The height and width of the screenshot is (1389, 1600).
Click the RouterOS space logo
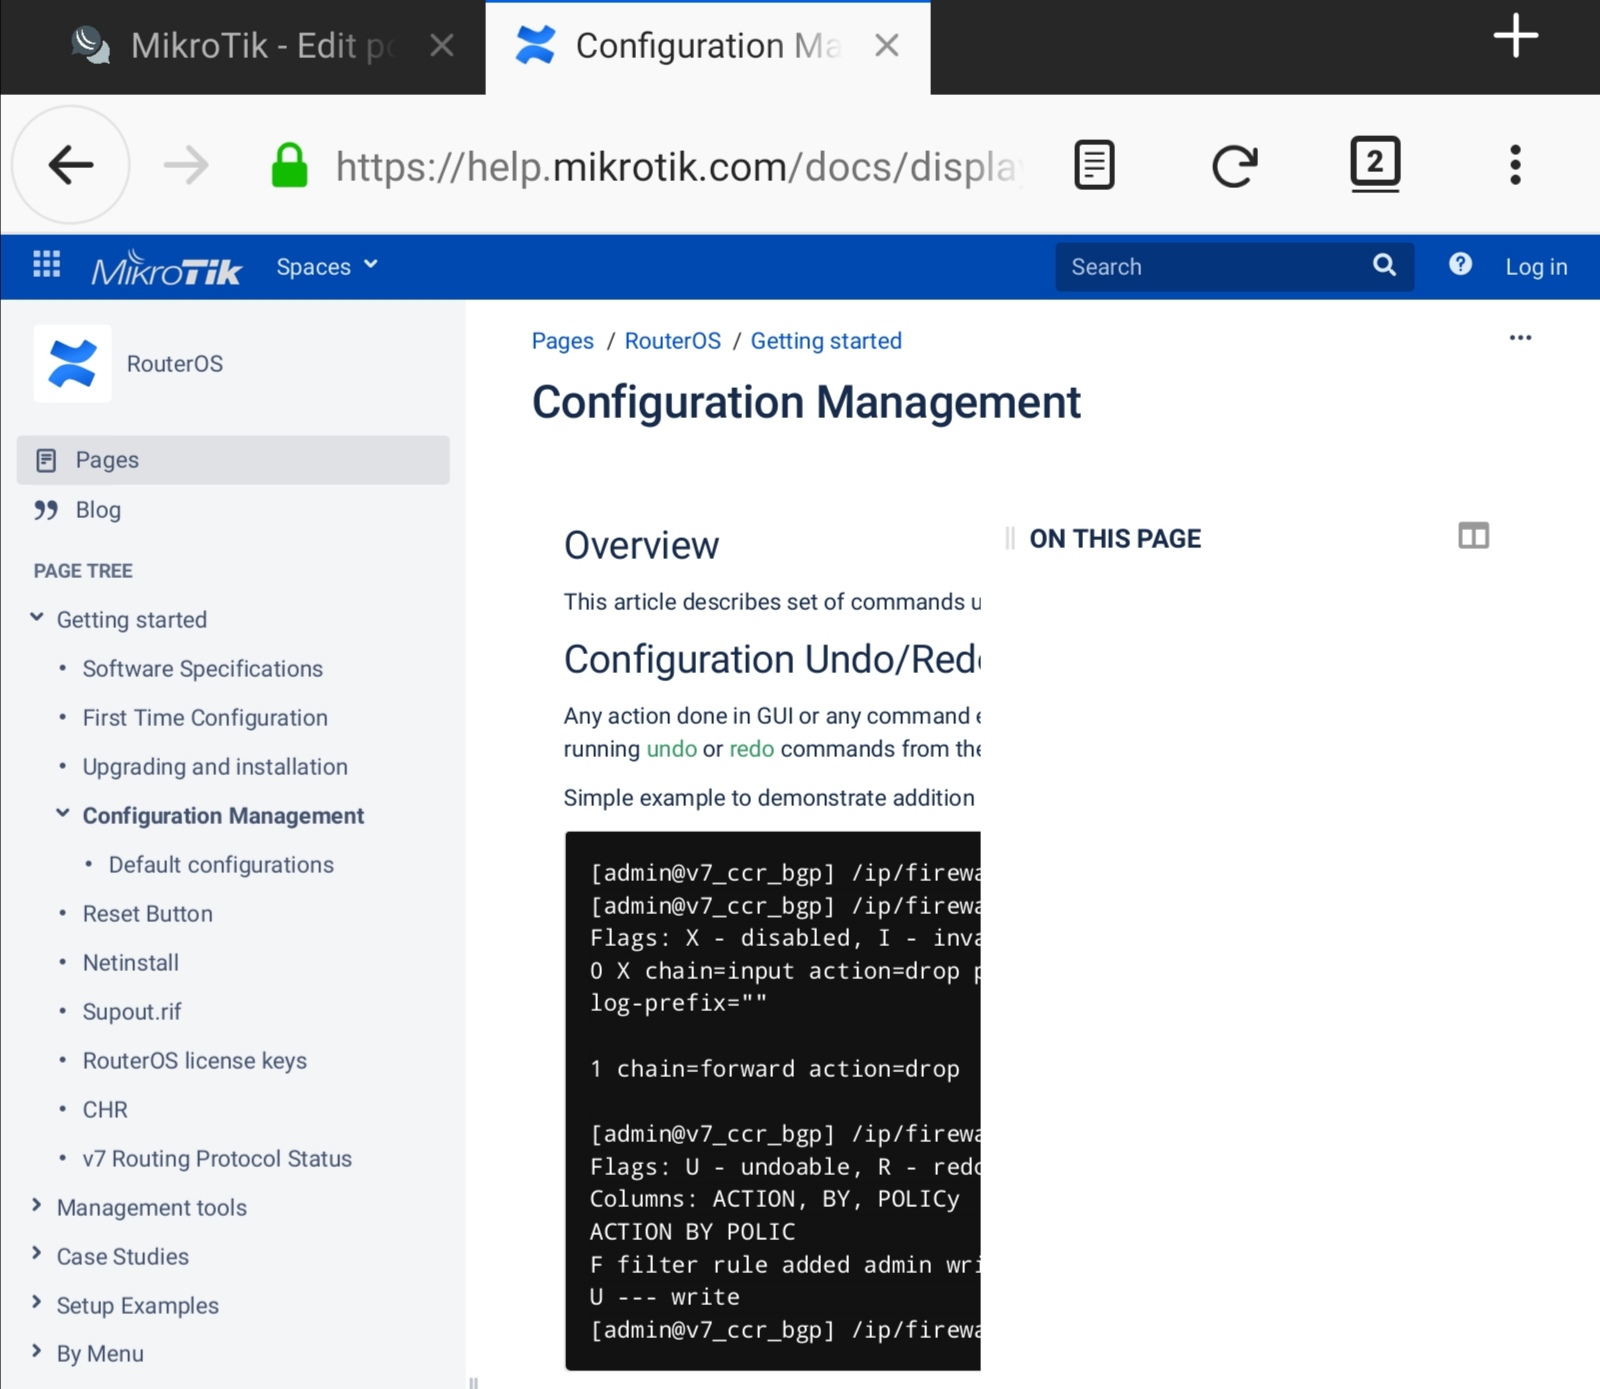(x=72, y=363)
